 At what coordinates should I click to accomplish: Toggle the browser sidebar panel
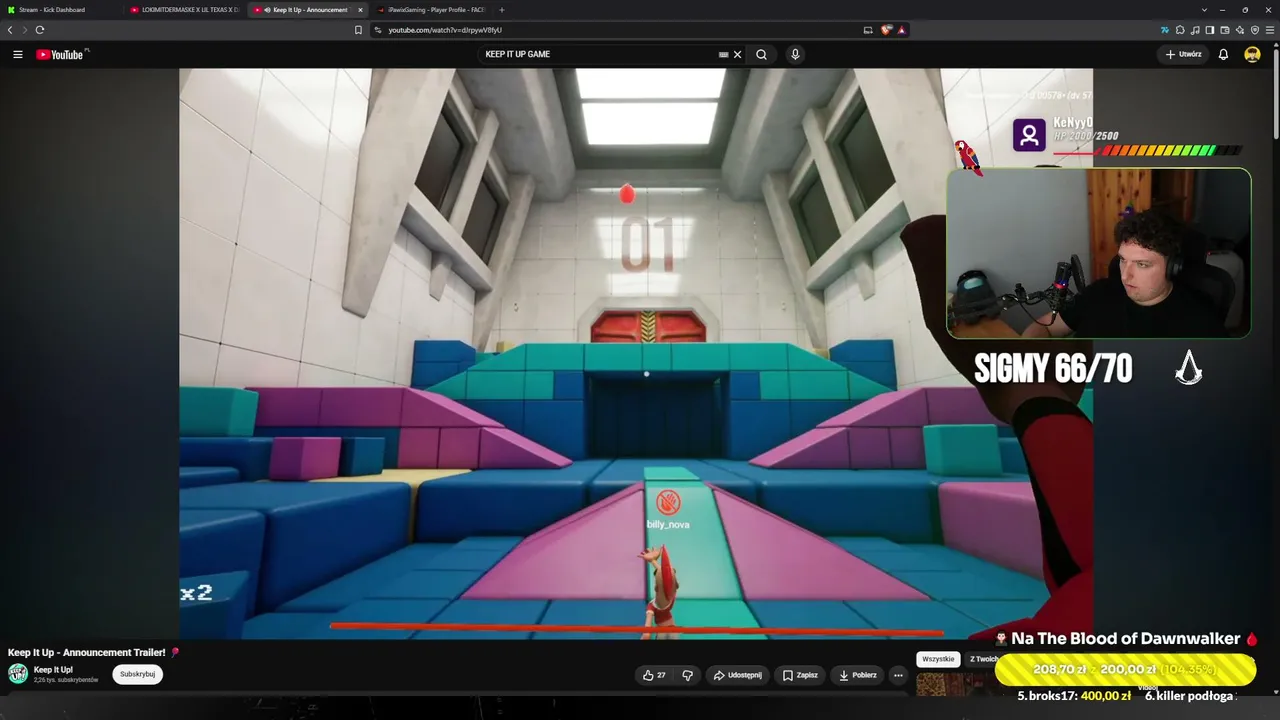pos(1210,30)
